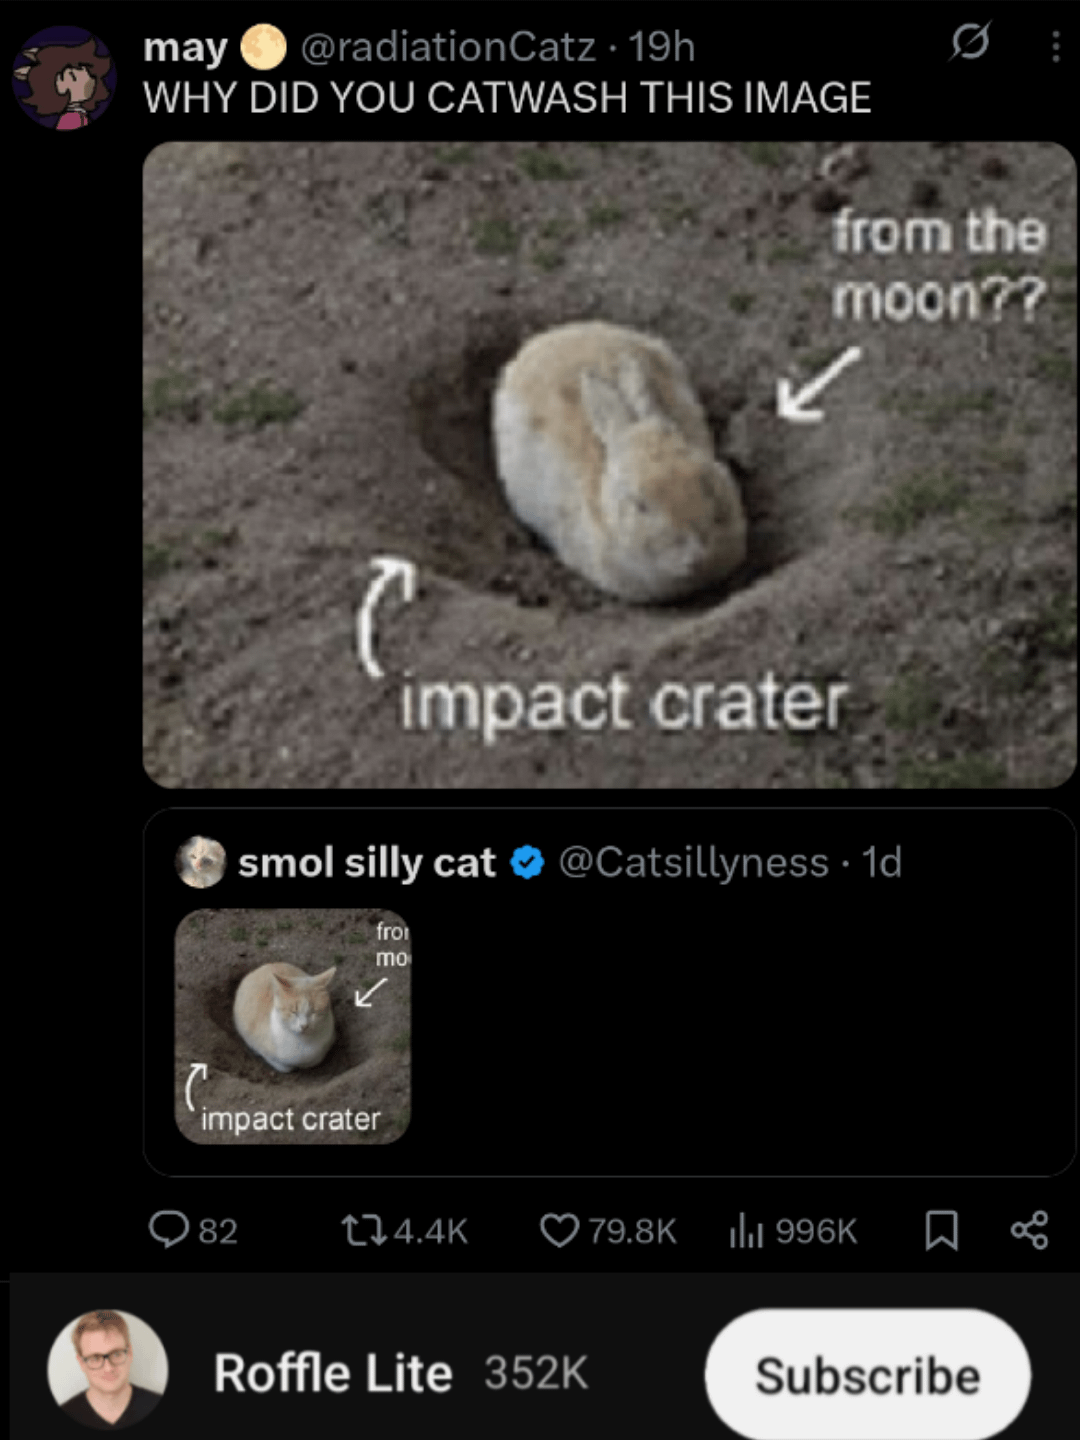Click the Roffle Lite channel name
The width and height of the screenshot is (1080, 1440).
pyautogui.click(x=333, y=1373)
